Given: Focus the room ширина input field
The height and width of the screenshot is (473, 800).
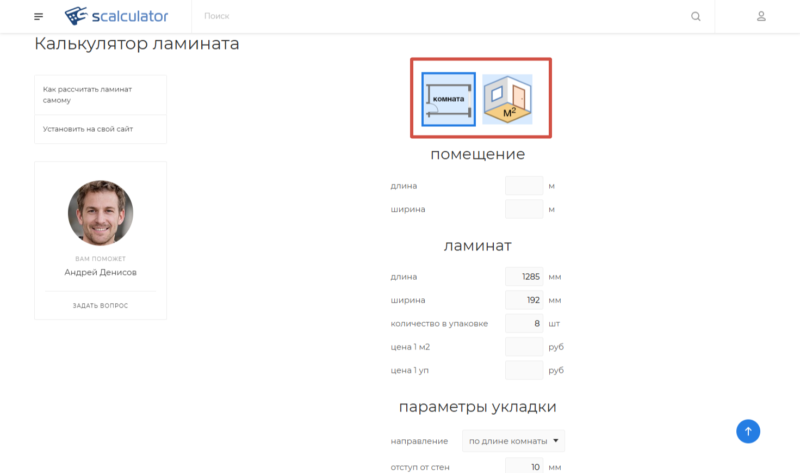Looking at the screenshot, I should [x=524, y=209].
